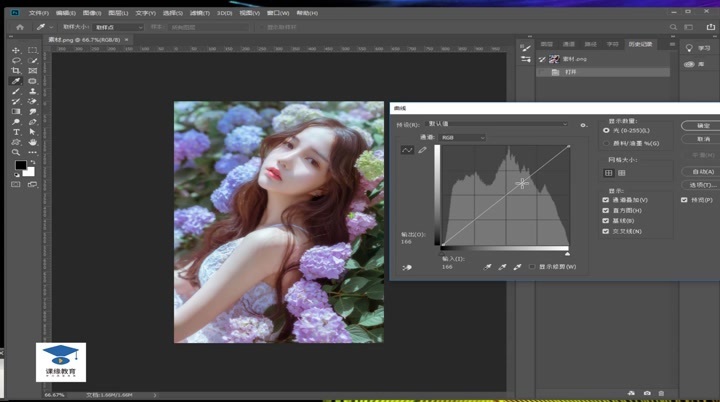Click the white point eyedropper in Curves

pyautogui.click(x=517, y=267)
